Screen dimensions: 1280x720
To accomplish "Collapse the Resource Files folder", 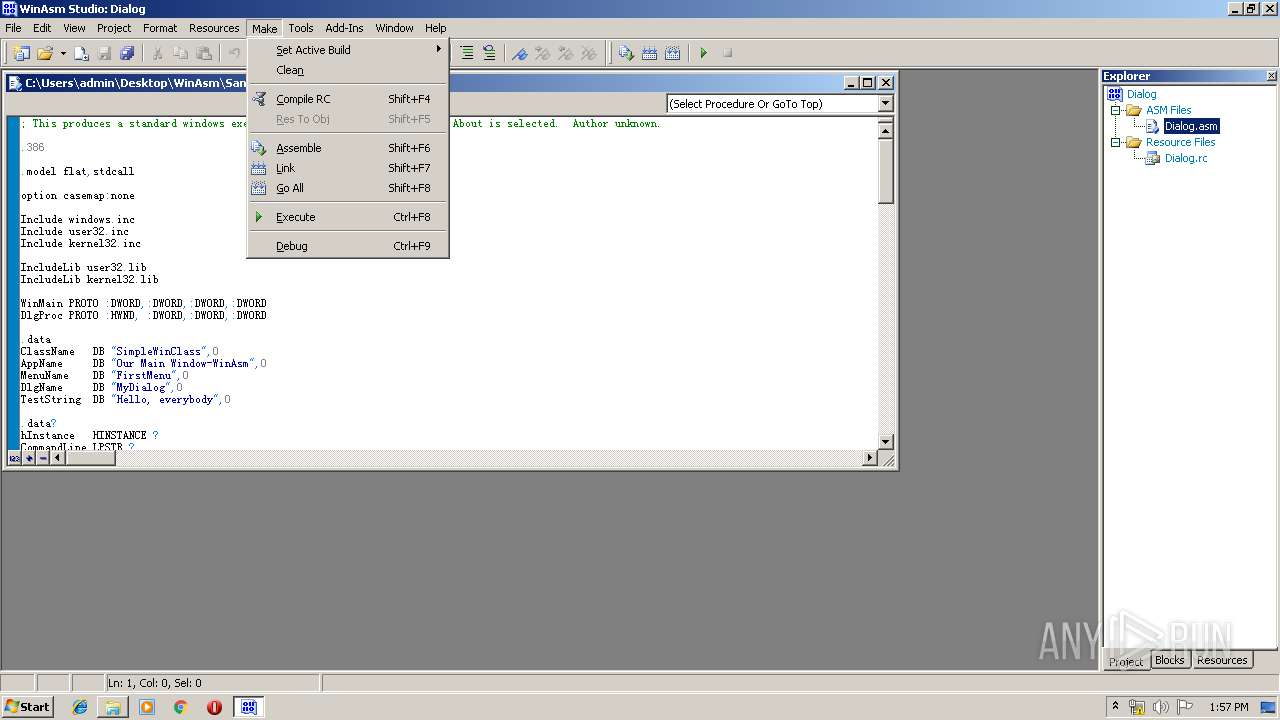I will [x=1116, y=142].
